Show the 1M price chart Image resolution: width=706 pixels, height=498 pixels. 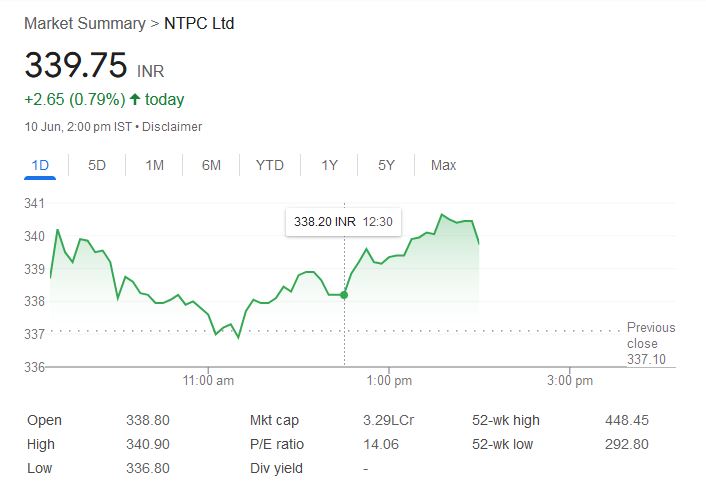click(x=154, y=165)
